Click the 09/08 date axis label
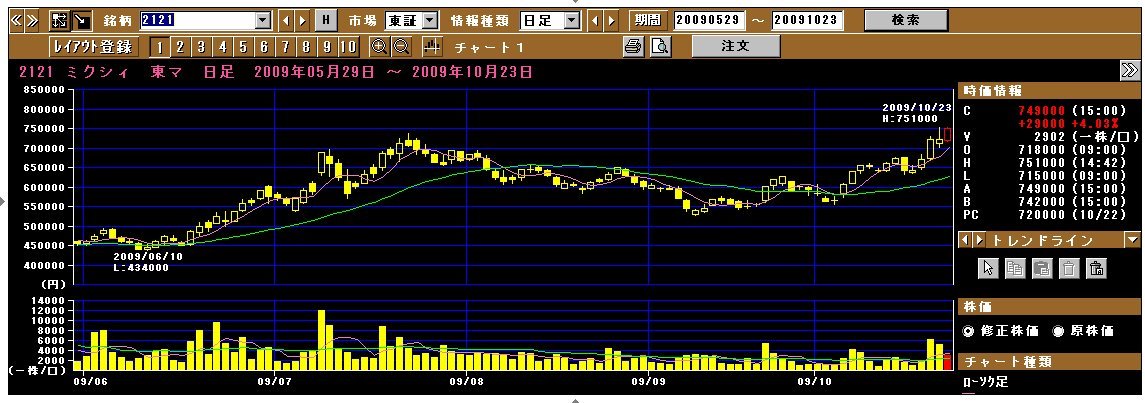Screen dimensions: 1145x403 pos(467,380)
